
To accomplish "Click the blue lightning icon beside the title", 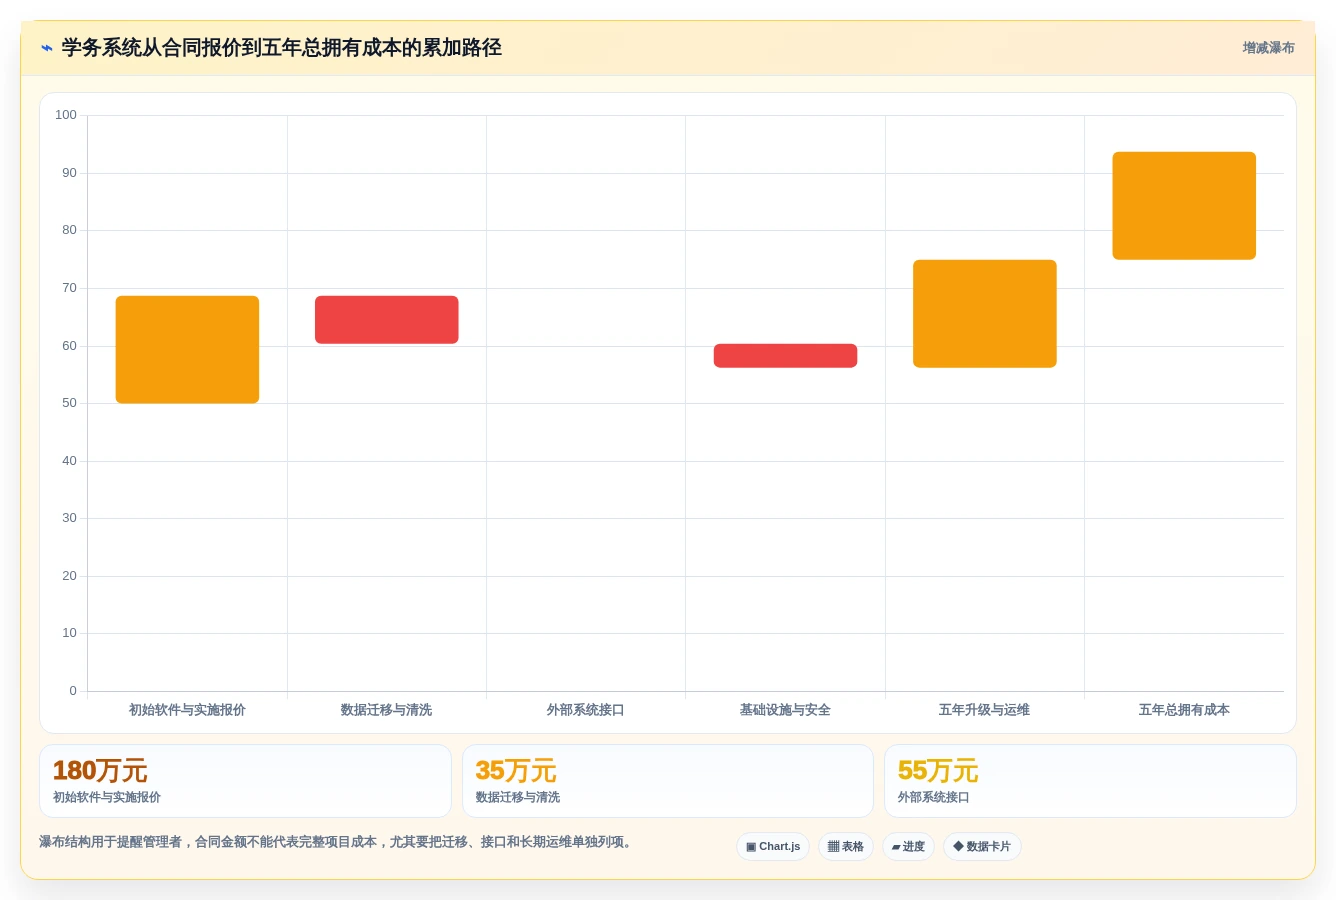I will tap(46, 48).
